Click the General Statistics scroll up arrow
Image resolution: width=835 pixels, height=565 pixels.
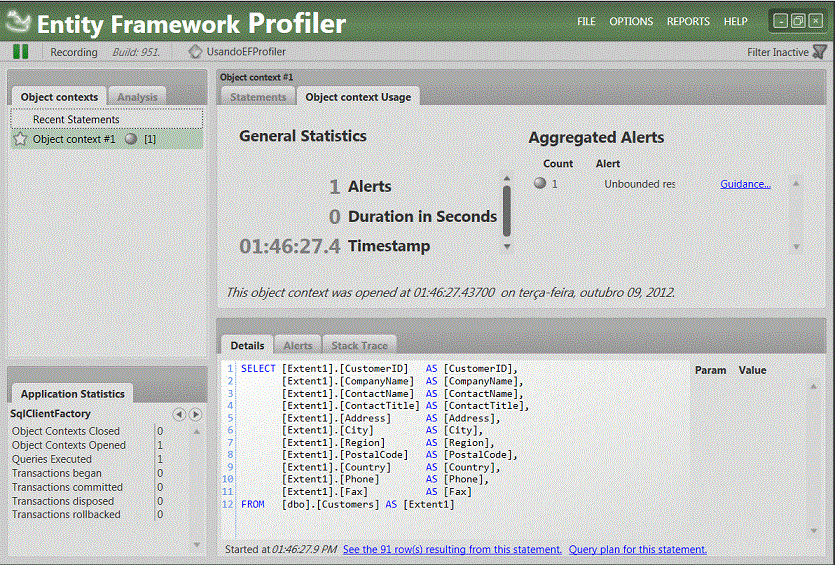(x=506, y=178)
